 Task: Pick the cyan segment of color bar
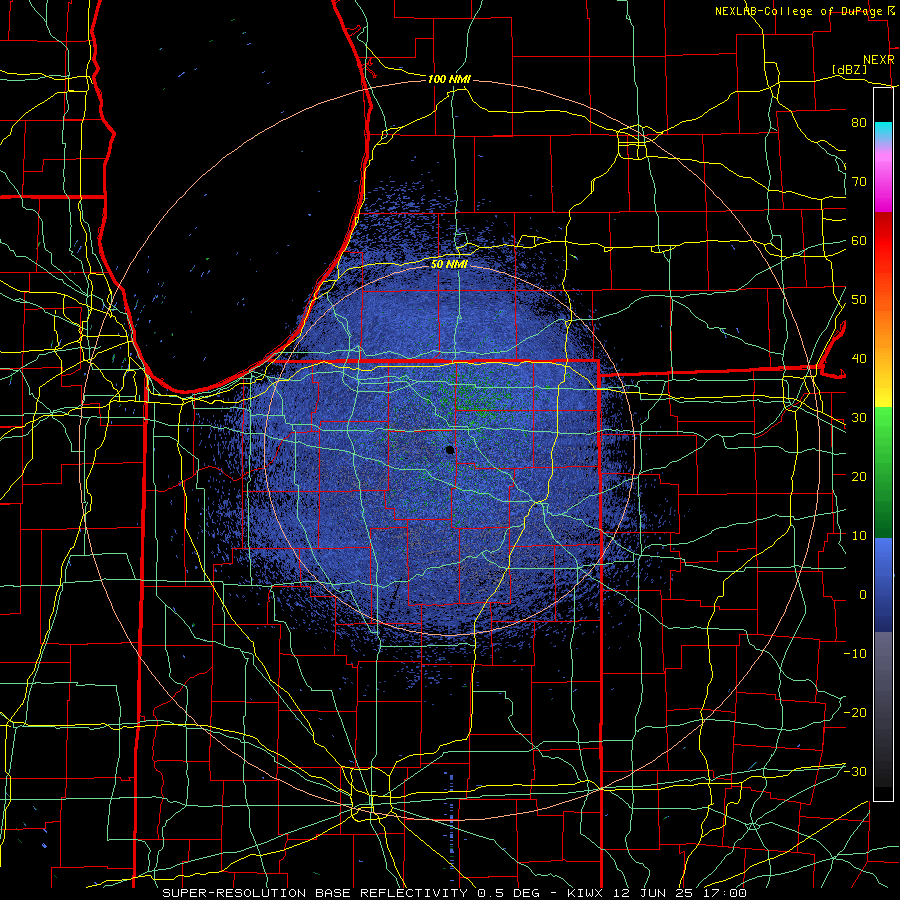coord(883,131)
